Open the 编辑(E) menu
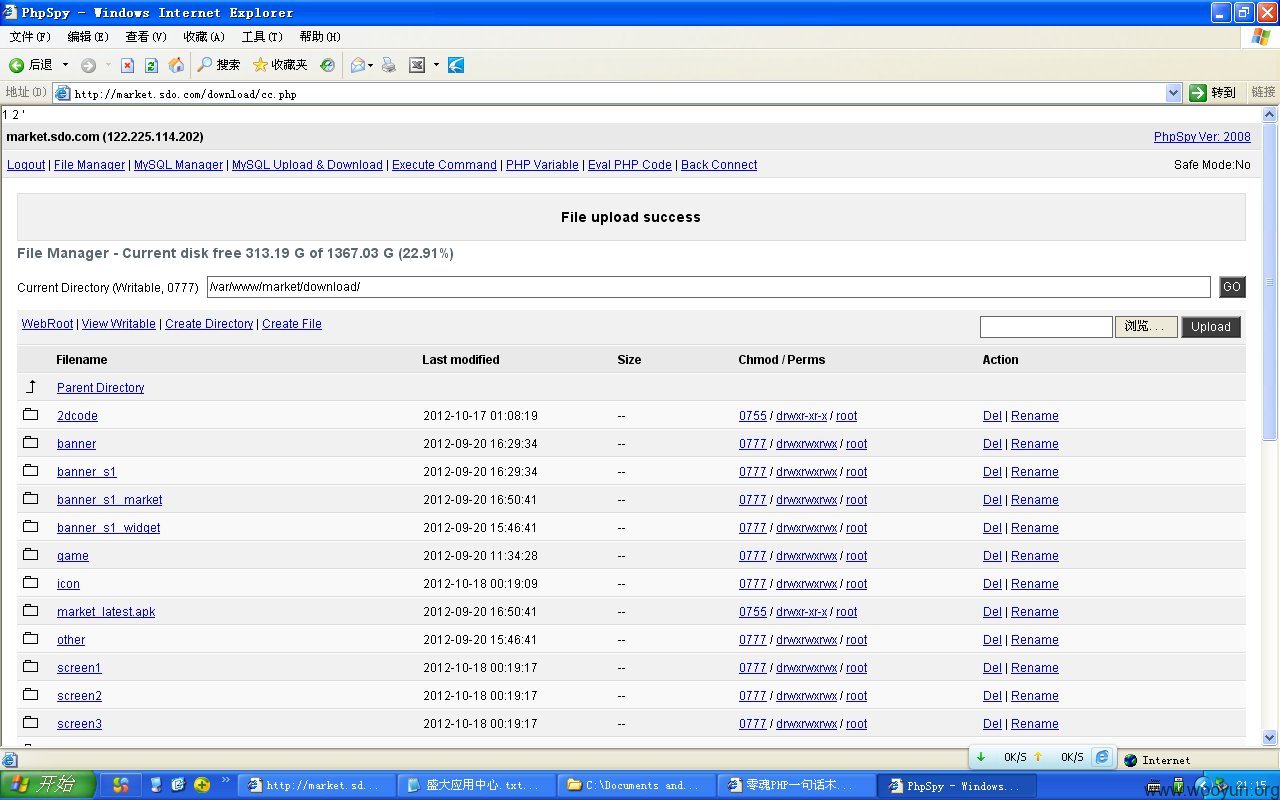Screen dimensions: 1280x800 click(88, 37)
